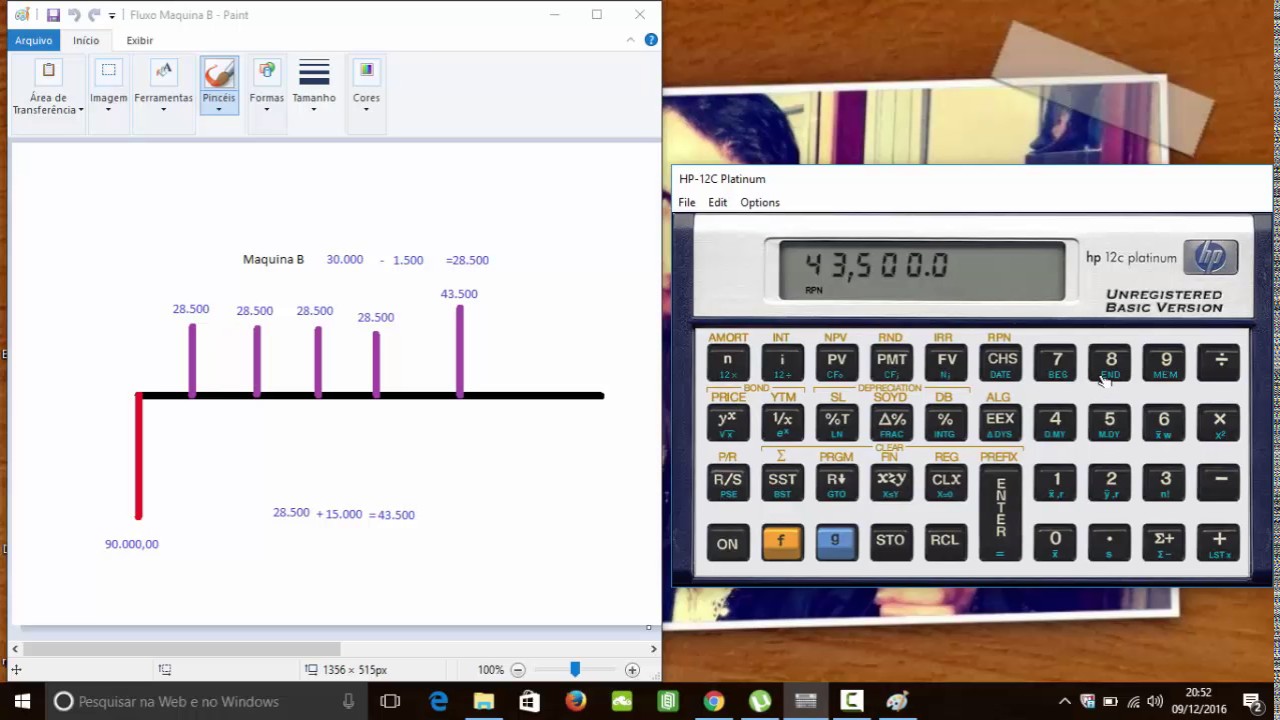1280x720 pixels.
Task: Open the Customize Quick Access Toolbar arrow
Action: tap(112, 16)
